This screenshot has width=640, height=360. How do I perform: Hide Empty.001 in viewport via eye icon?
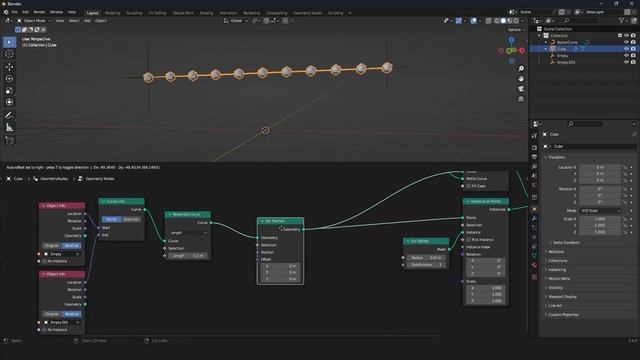click(x=626, y=62)
